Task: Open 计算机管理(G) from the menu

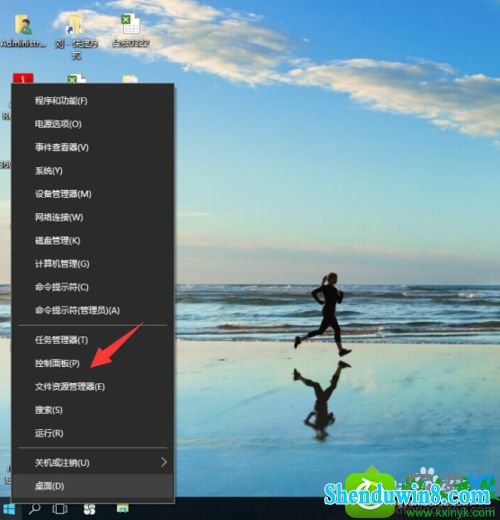Action: click(93, 264)
